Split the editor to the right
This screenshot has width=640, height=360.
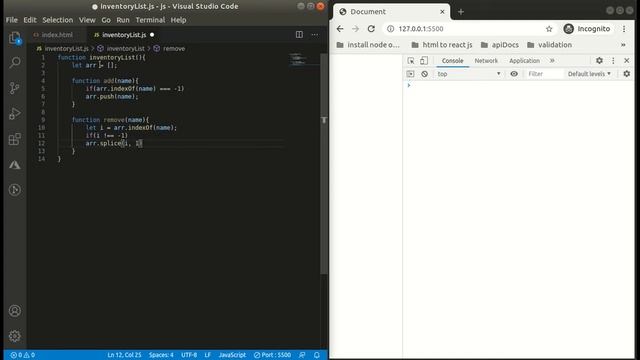coord(299,35)
